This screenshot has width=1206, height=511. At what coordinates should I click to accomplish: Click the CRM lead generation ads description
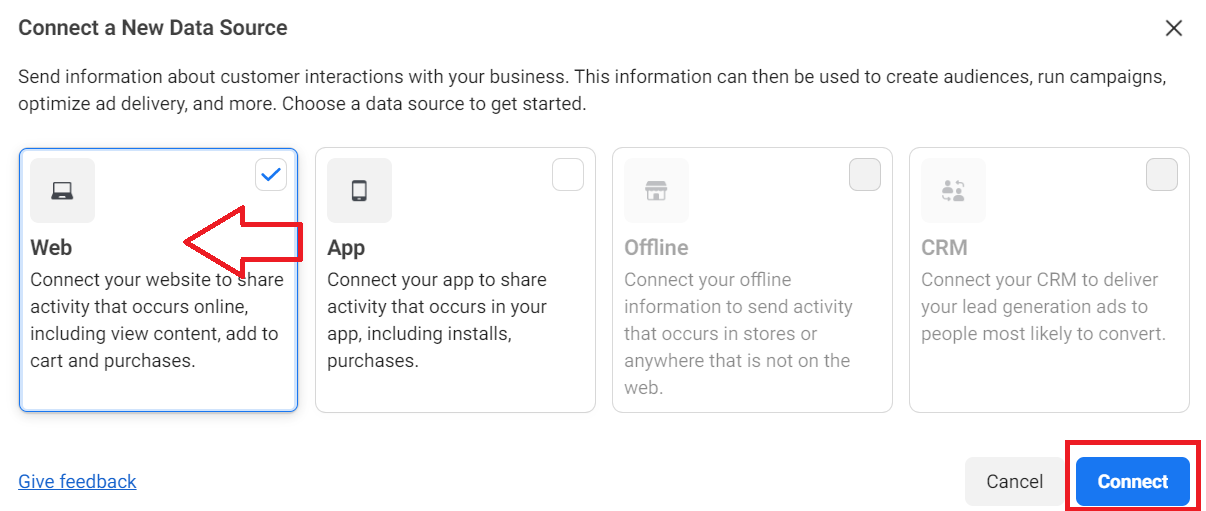1044,307
